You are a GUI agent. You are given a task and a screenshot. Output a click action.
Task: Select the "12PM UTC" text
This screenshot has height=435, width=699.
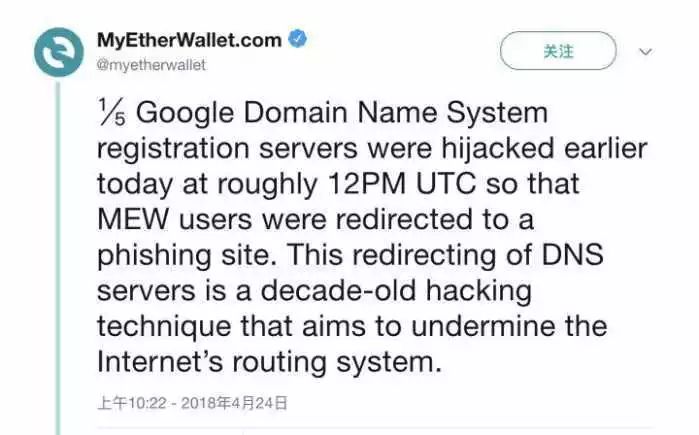tap(402, 184)
